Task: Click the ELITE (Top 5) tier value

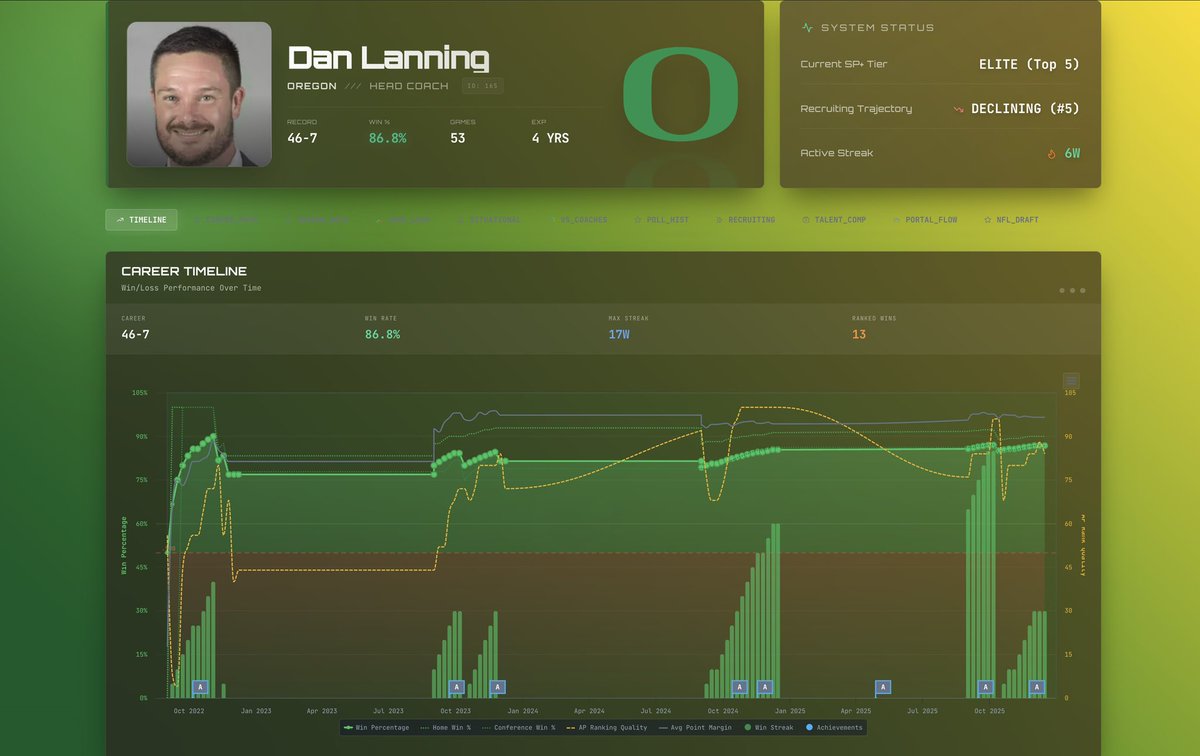Action: (1029, 64)
